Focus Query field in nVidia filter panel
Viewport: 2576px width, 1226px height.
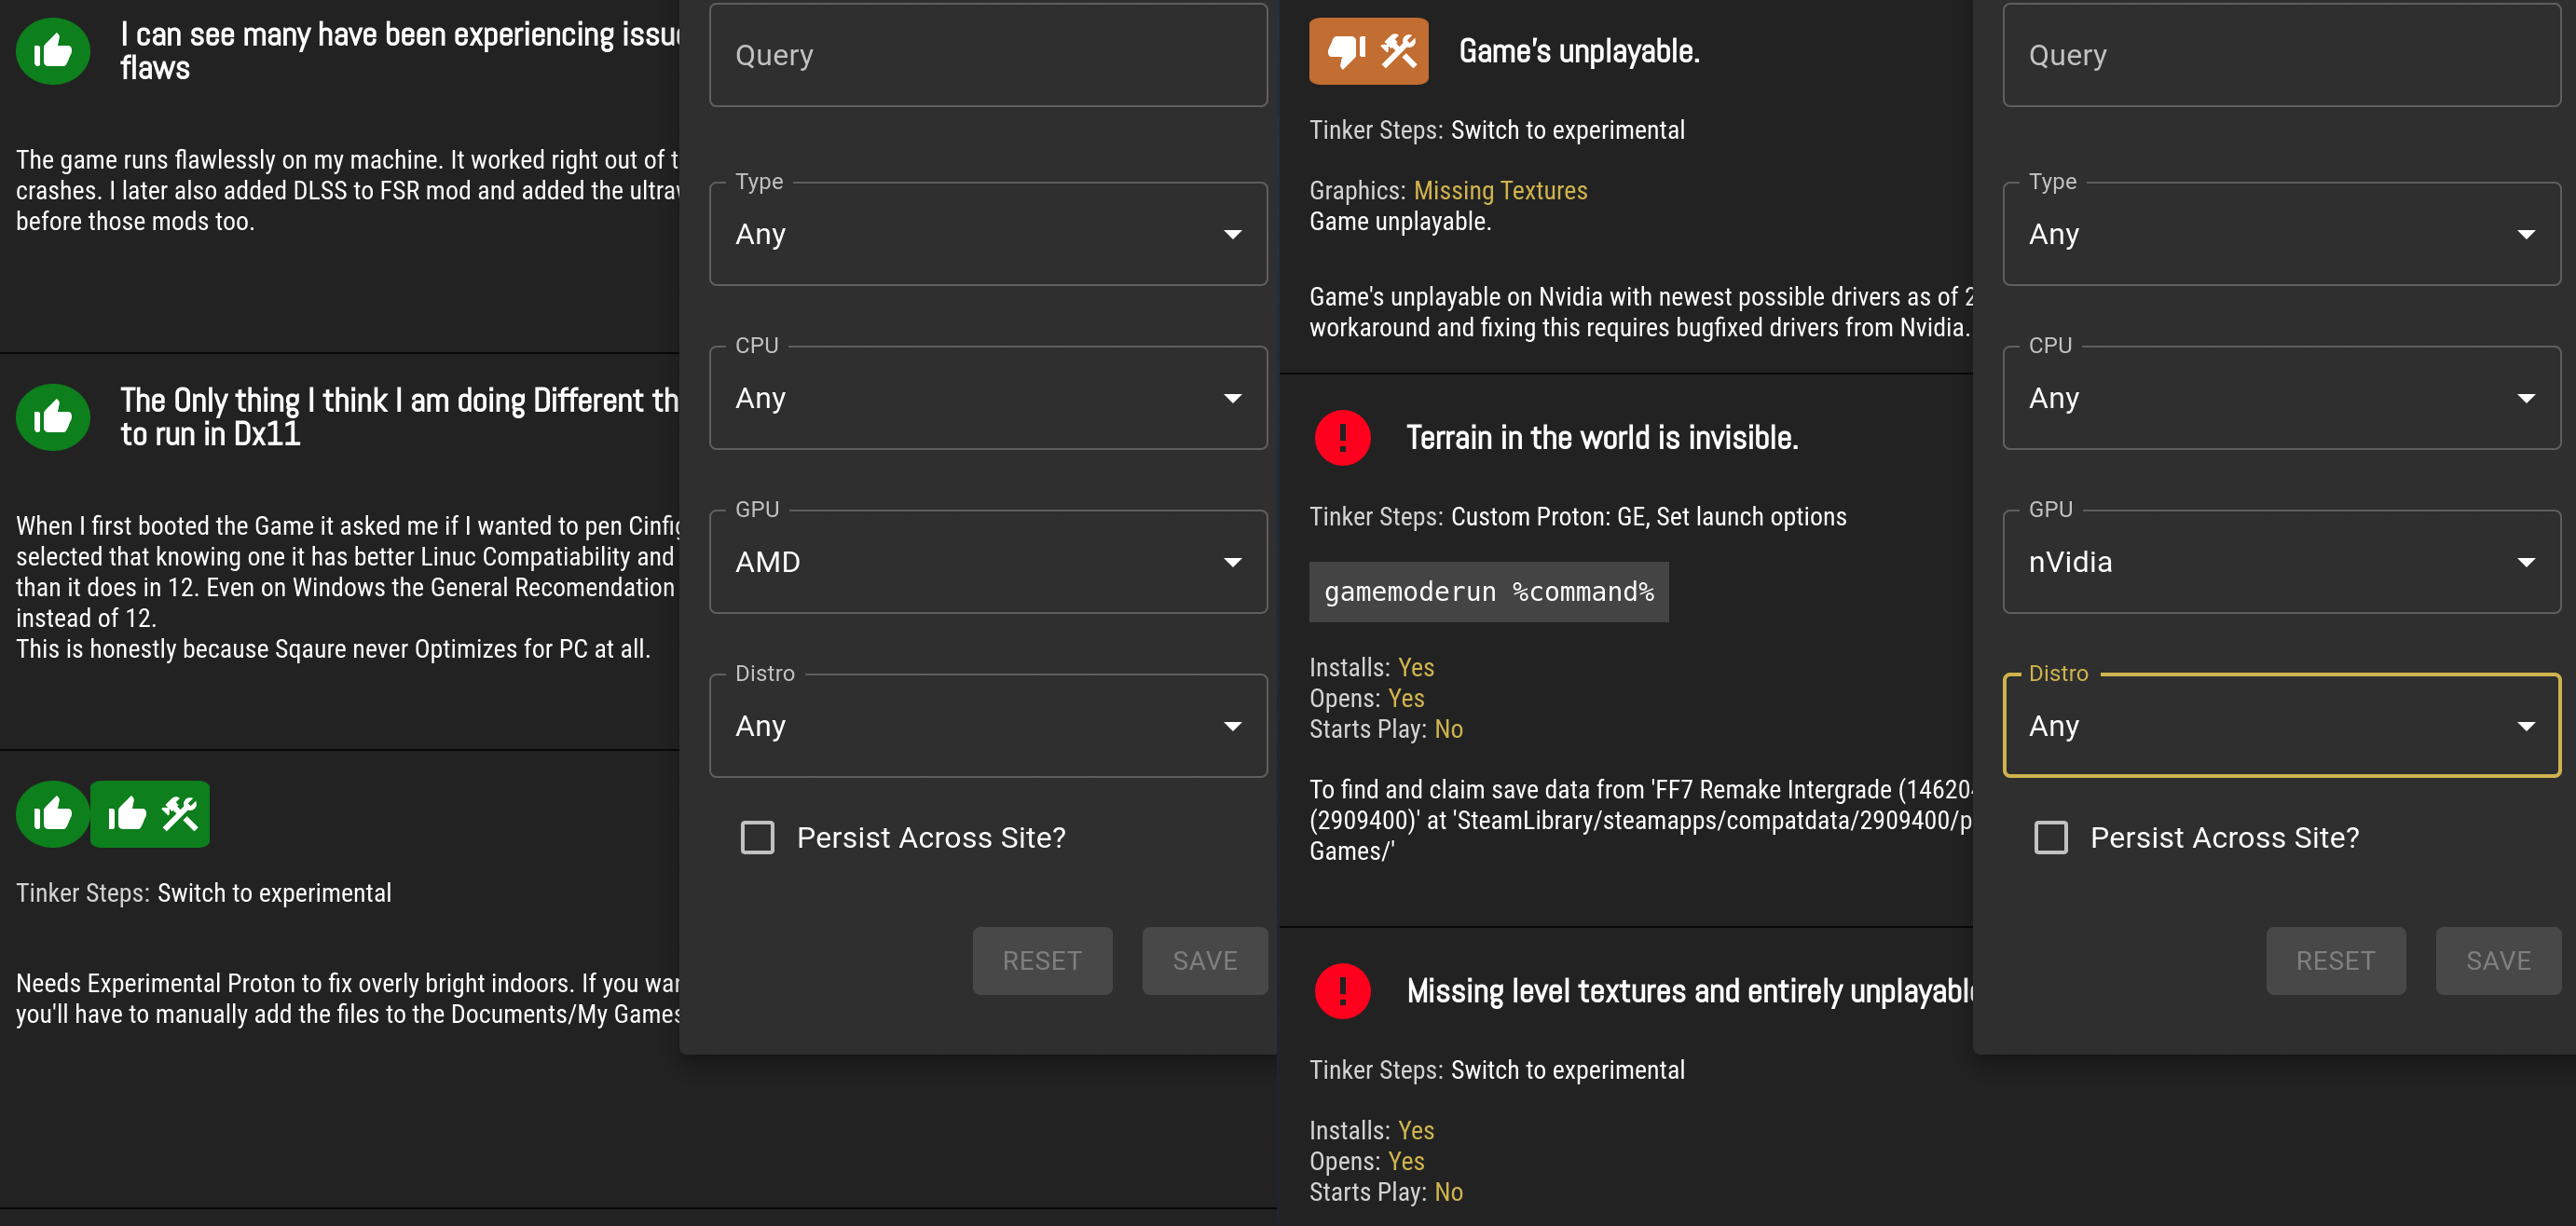click(x=2282, y=55)
